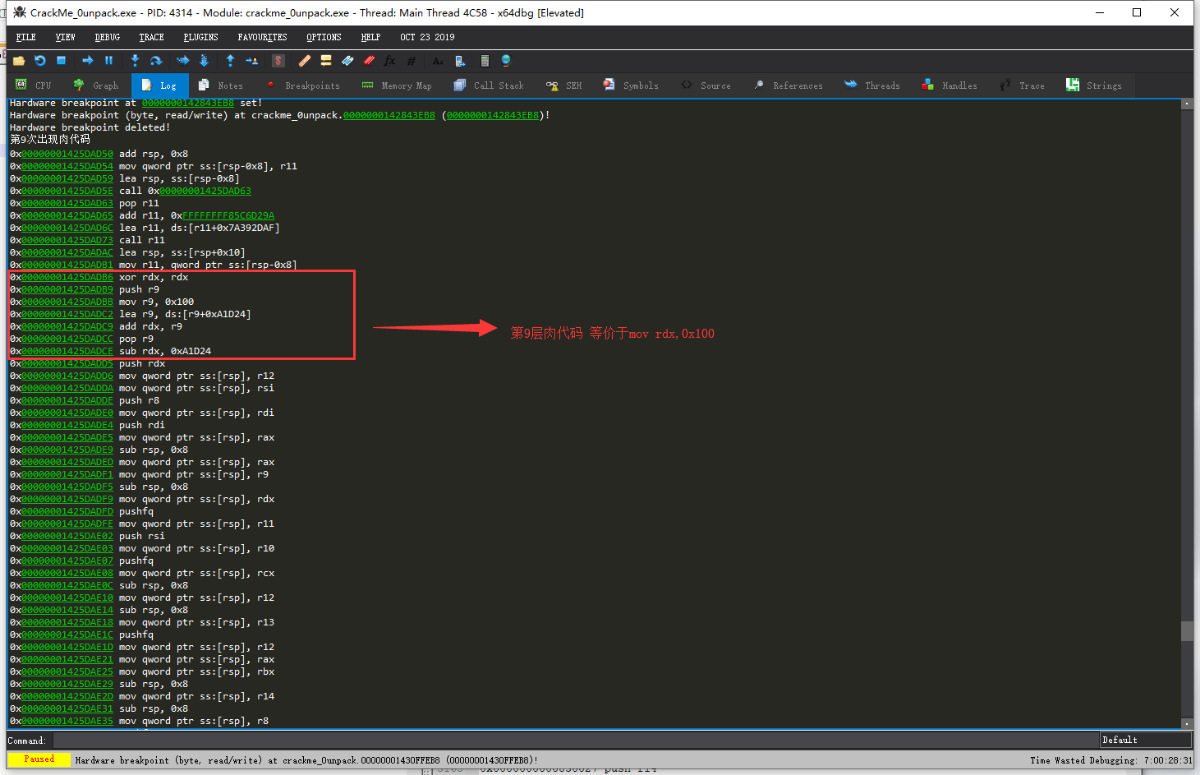Viewport: 1200px width, 775px height.
Task: Open the Debug menu
Action: 107,37
